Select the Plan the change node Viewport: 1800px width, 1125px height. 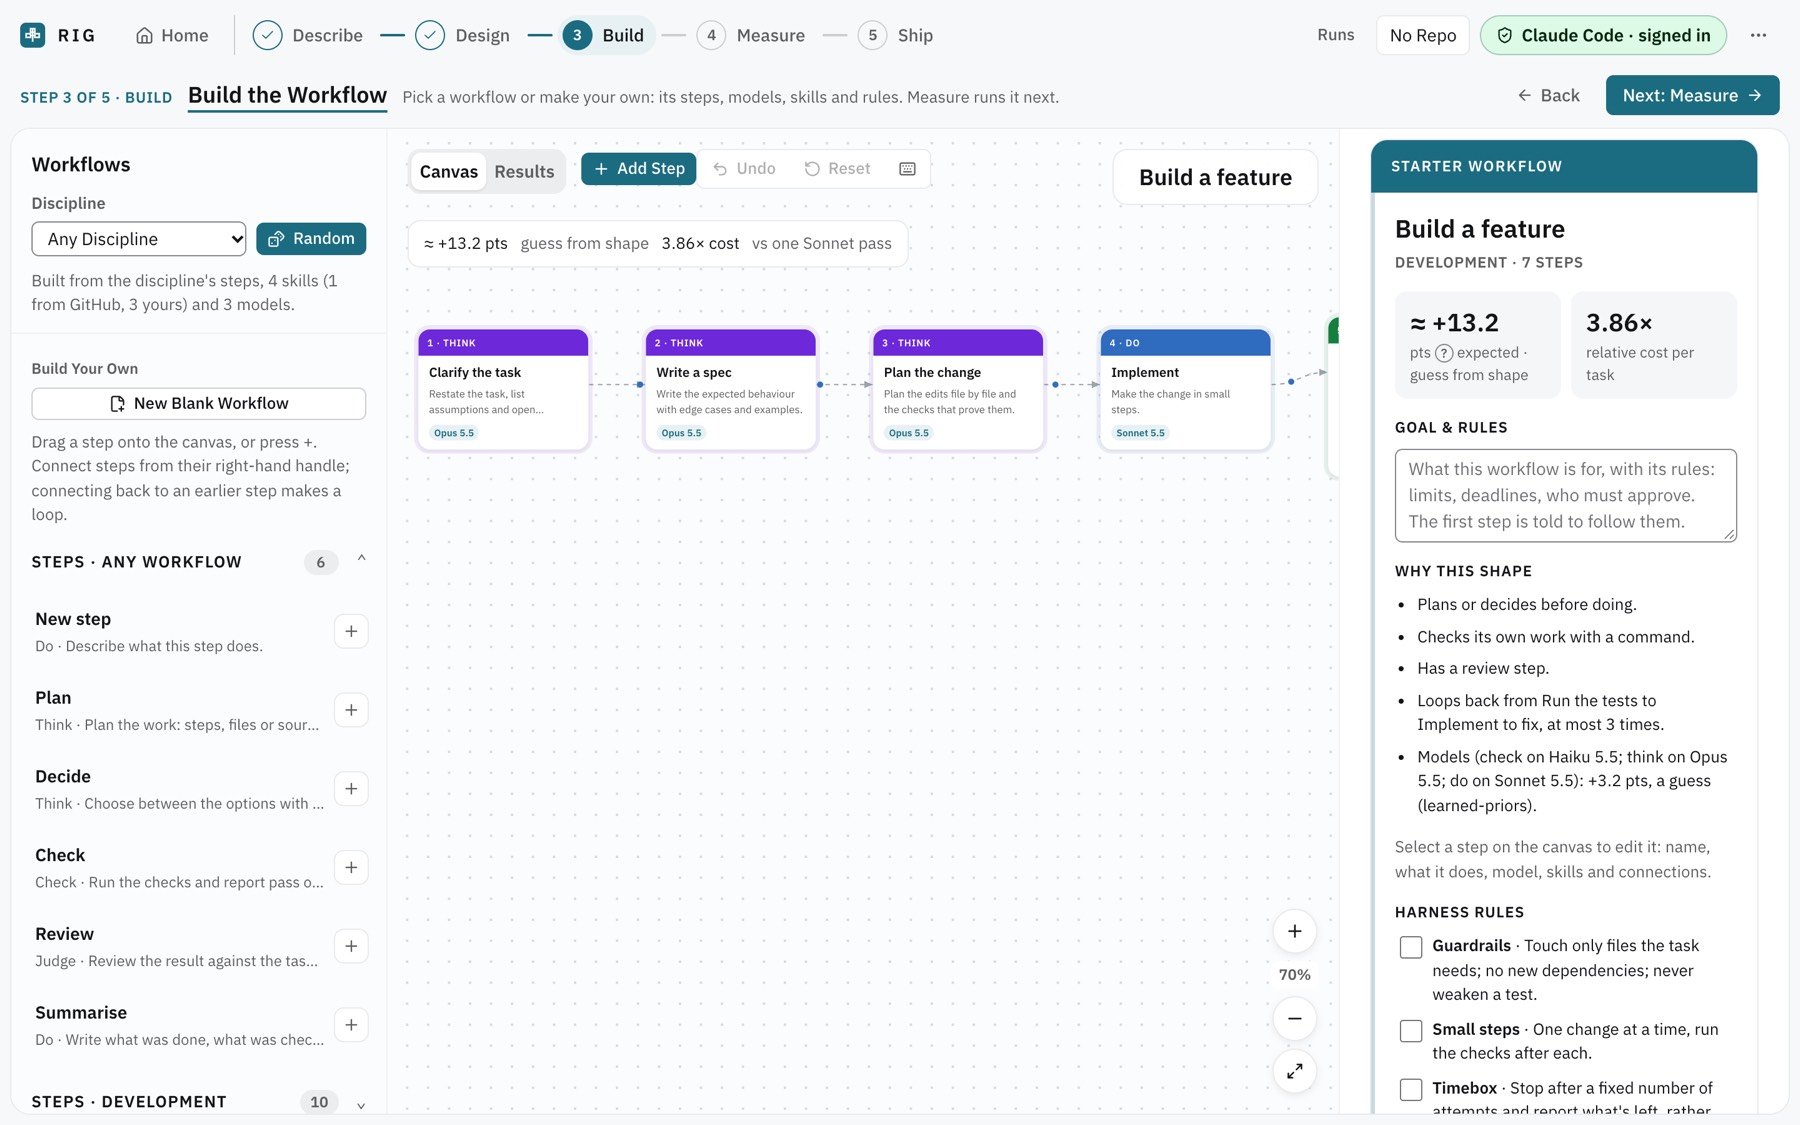point(958,390)
